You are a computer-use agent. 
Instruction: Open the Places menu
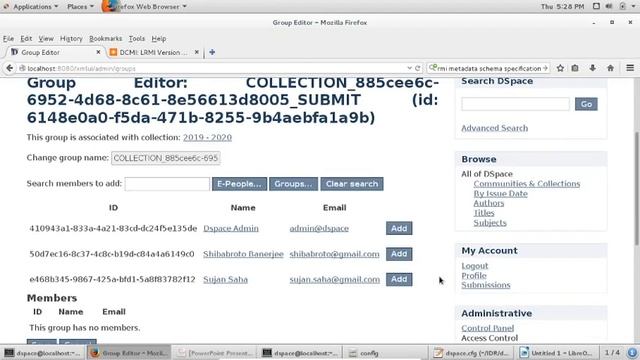pos(80,7)
